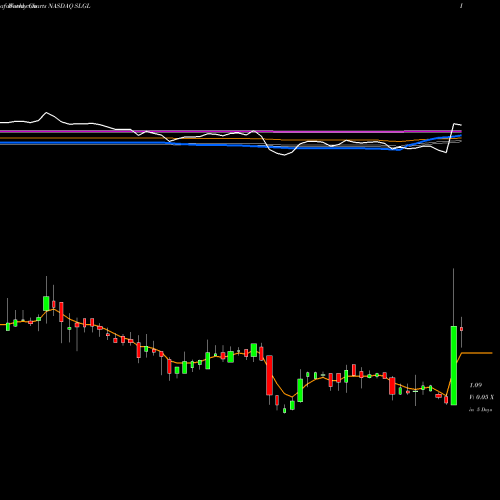This screenshot has width=500, height=500.
Task: Click the final small red candle at far right
Action: (462, 329)
